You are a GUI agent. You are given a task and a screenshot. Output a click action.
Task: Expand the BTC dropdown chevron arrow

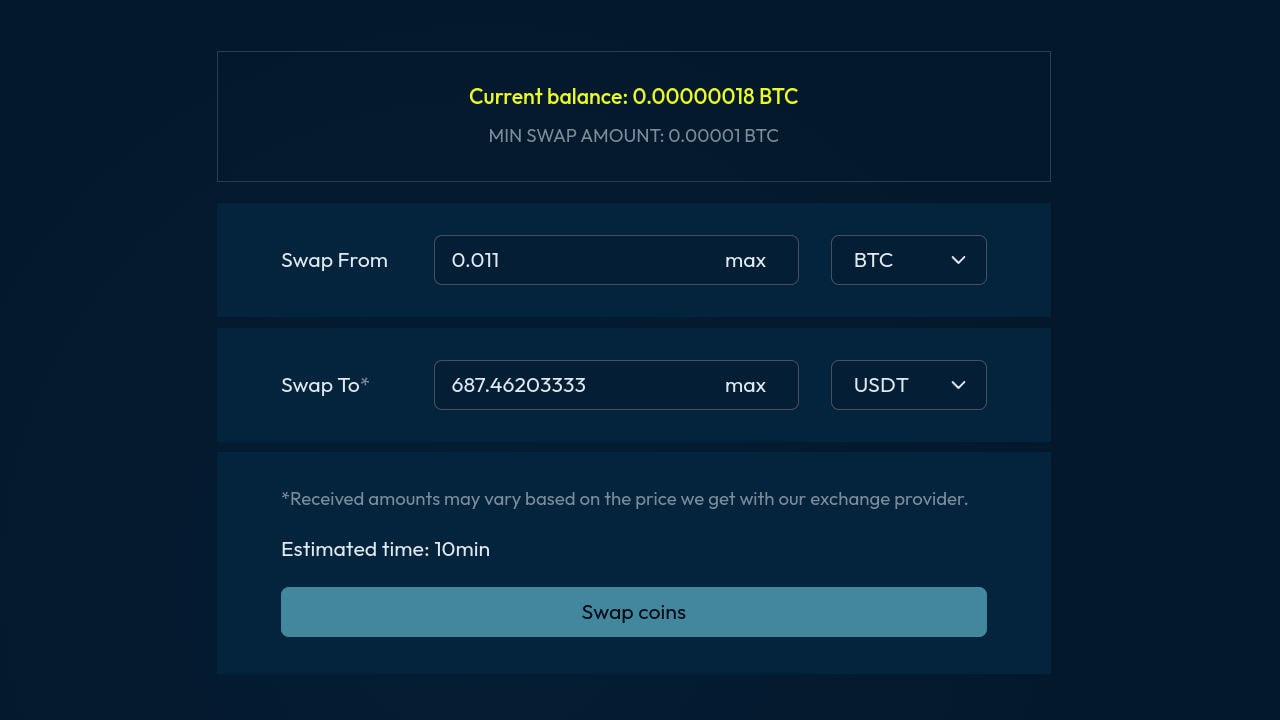(x=958, y=260)
